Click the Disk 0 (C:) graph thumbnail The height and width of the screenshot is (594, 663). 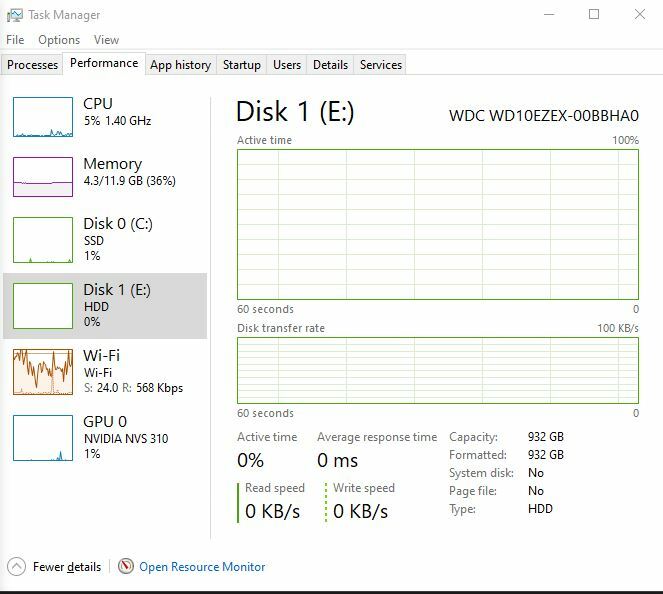tap(43, 240)
